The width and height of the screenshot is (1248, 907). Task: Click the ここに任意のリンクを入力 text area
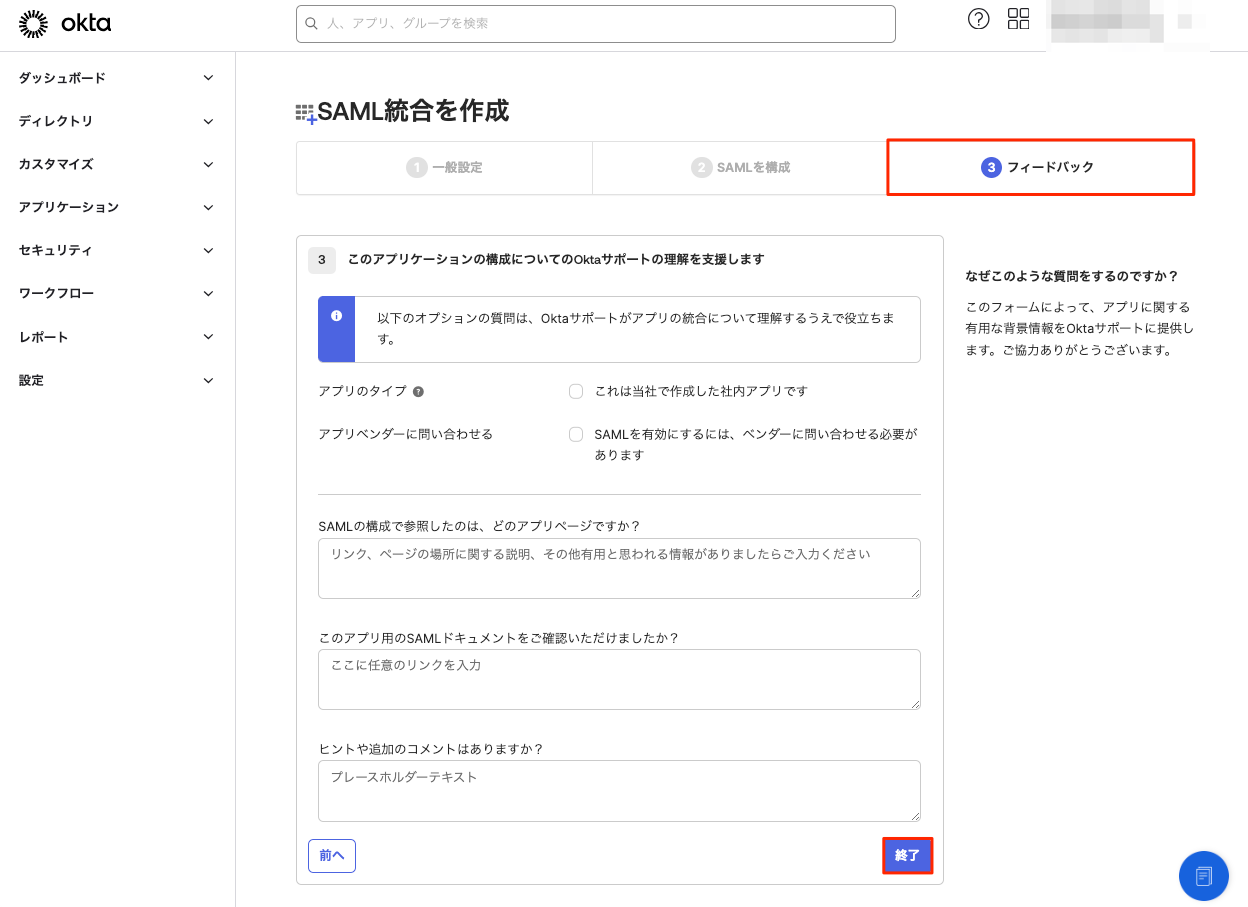pos(619,679)
